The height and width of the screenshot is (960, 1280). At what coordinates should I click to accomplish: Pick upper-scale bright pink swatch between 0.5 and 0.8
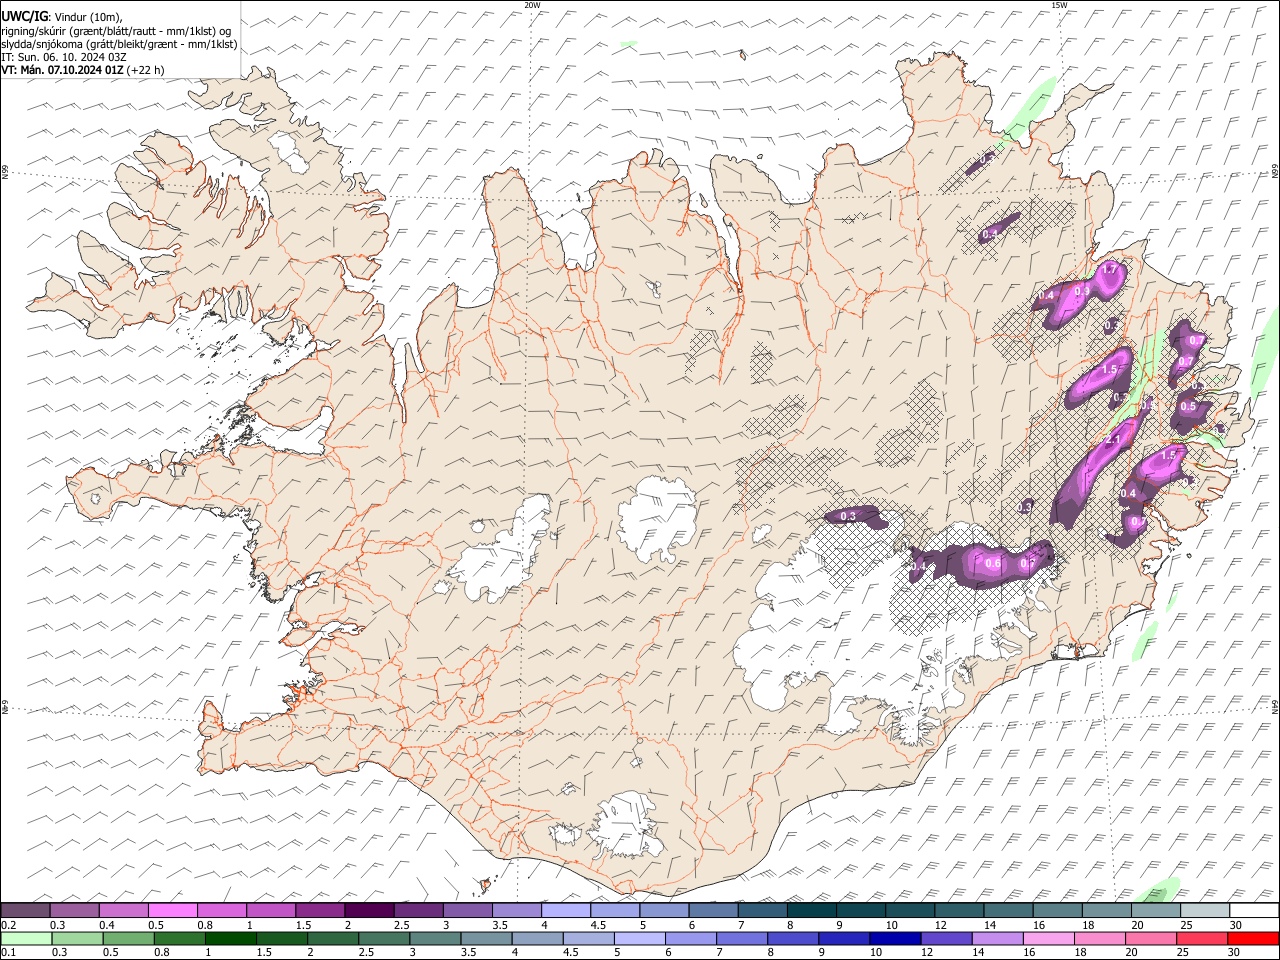172,910
